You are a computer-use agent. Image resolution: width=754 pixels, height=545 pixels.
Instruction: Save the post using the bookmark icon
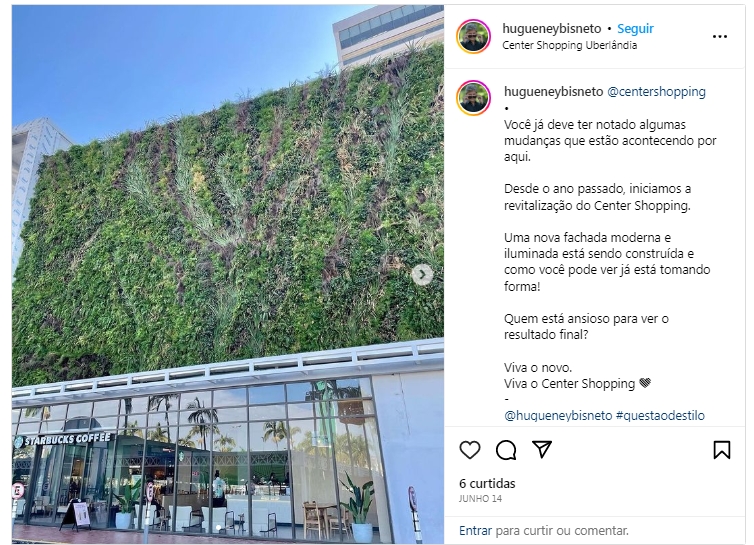[x=722, y=450]
